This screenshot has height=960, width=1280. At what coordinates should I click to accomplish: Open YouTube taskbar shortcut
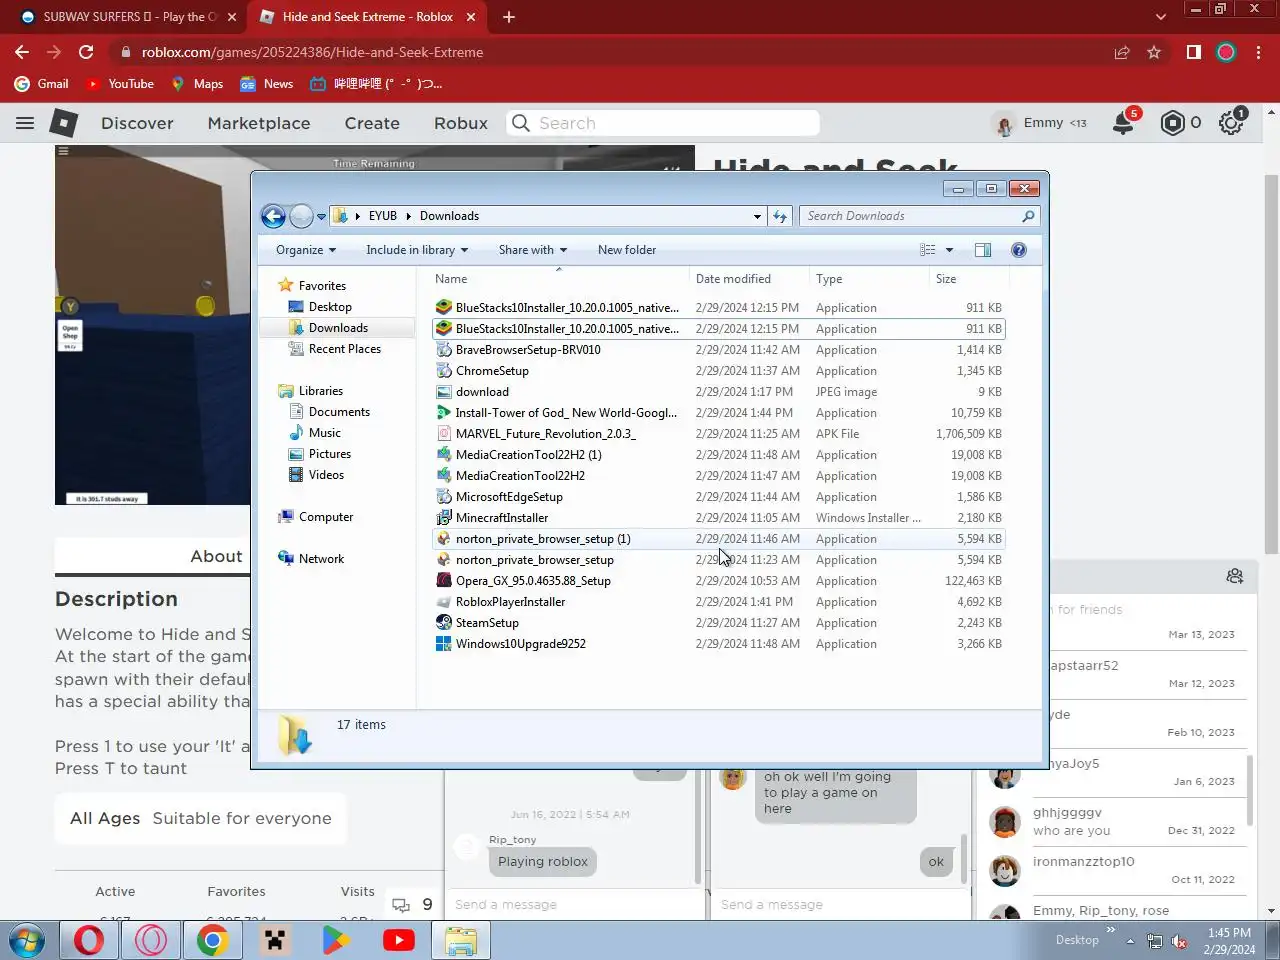tap(398, 941)
